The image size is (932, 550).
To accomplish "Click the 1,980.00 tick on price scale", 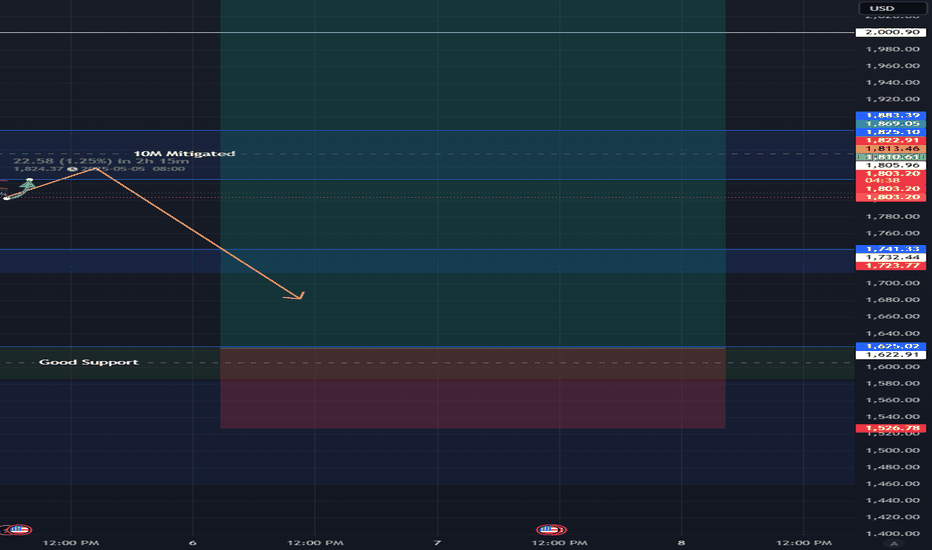I will click(893, 49).
